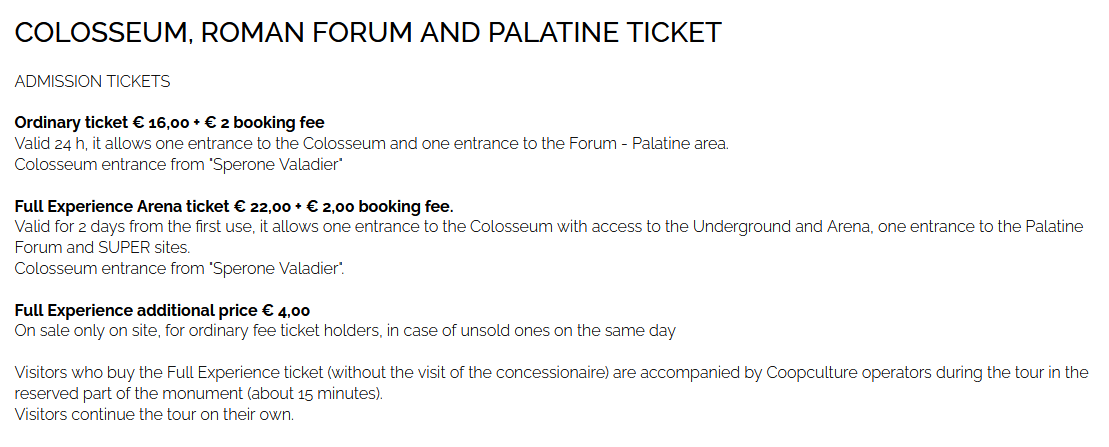This screenshot has width=1109, height=447.
Task: Click the 'On sale only on site' line
Action: tap(345, 331)
